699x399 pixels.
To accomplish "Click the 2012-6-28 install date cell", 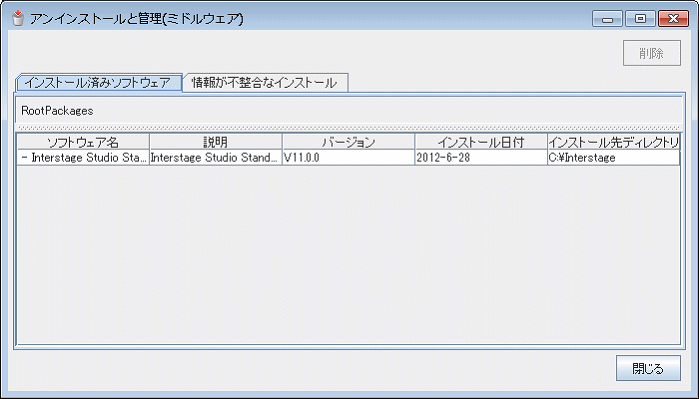I will tap(481, 158).
